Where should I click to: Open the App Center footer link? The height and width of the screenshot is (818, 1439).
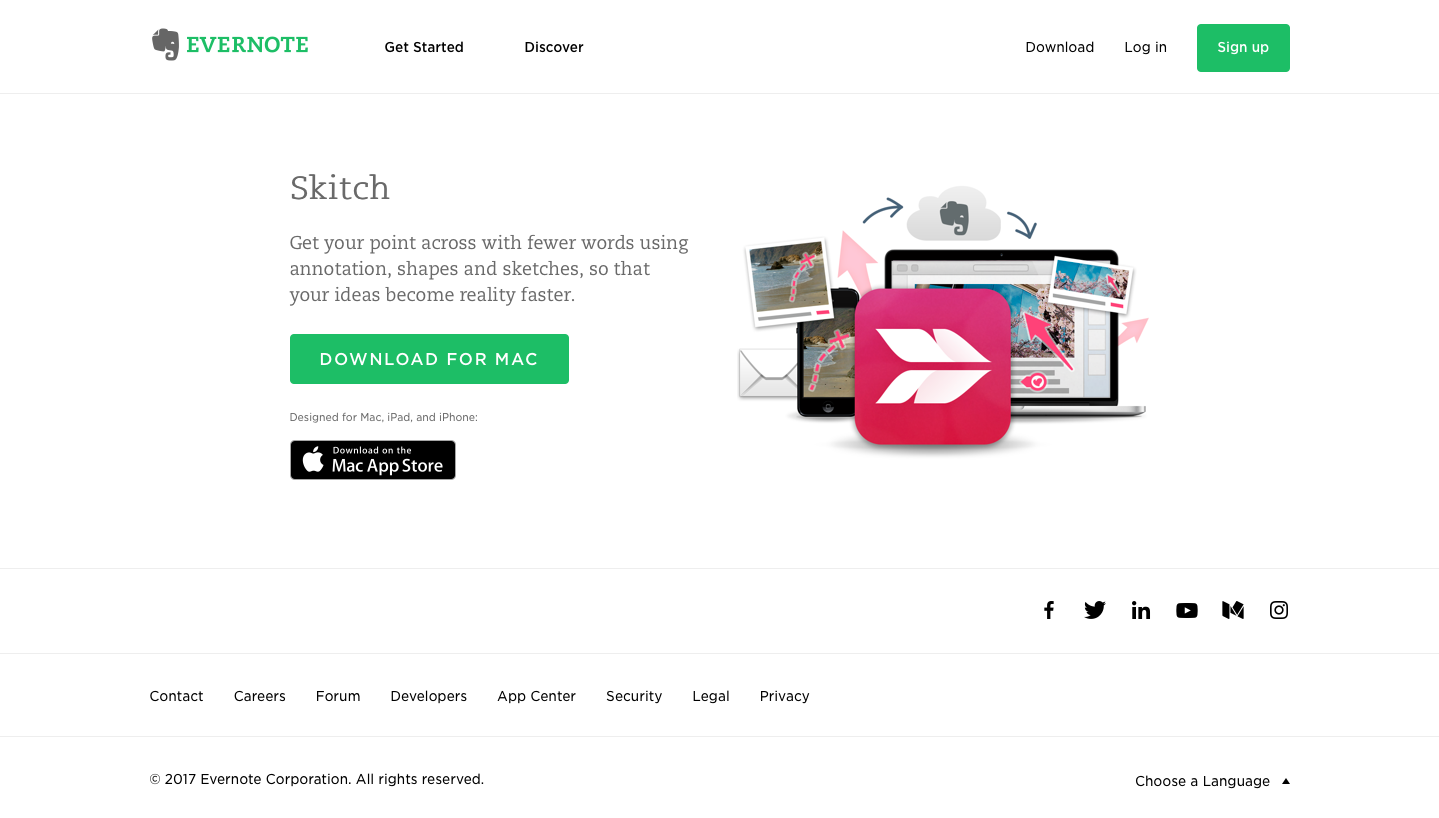(536, 696)
